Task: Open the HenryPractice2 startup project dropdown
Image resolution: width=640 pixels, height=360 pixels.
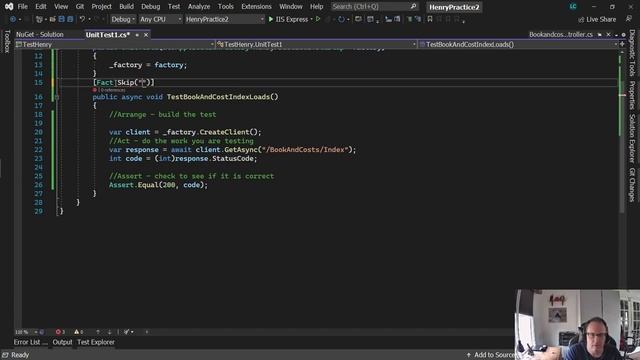Action: point(224,19)
